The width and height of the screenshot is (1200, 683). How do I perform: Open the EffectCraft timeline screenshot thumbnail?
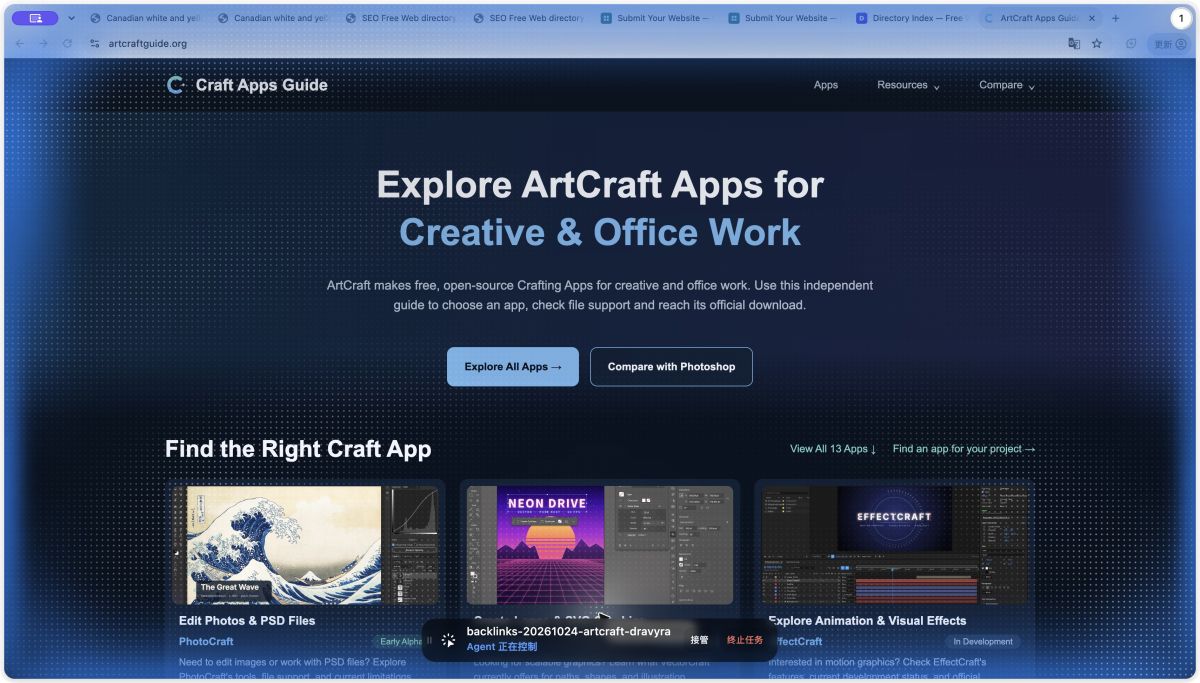pyautogui.click(x=894, y=545)
